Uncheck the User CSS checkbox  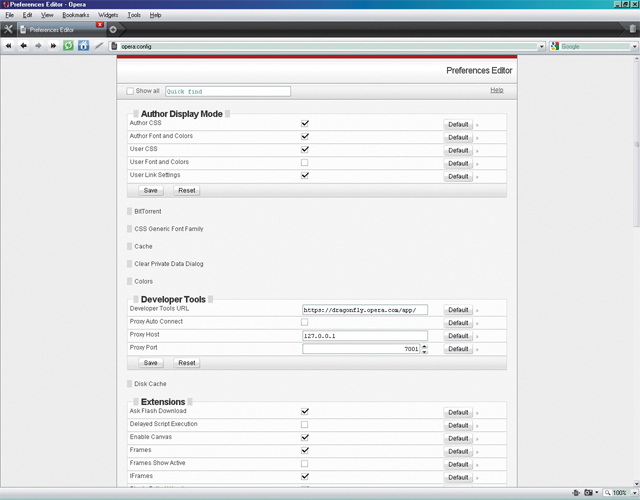click(x=304, y=149)
